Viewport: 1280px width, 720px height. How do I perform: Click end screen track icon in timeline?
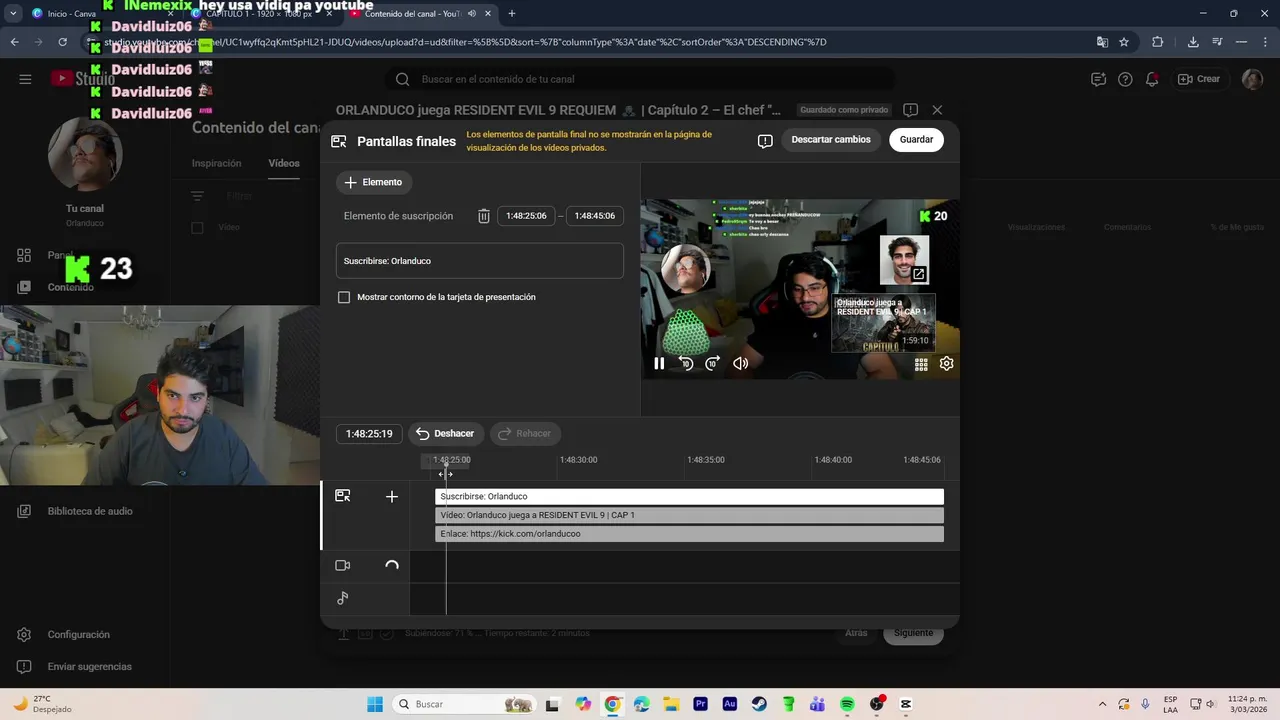click(x=343, y=496)
